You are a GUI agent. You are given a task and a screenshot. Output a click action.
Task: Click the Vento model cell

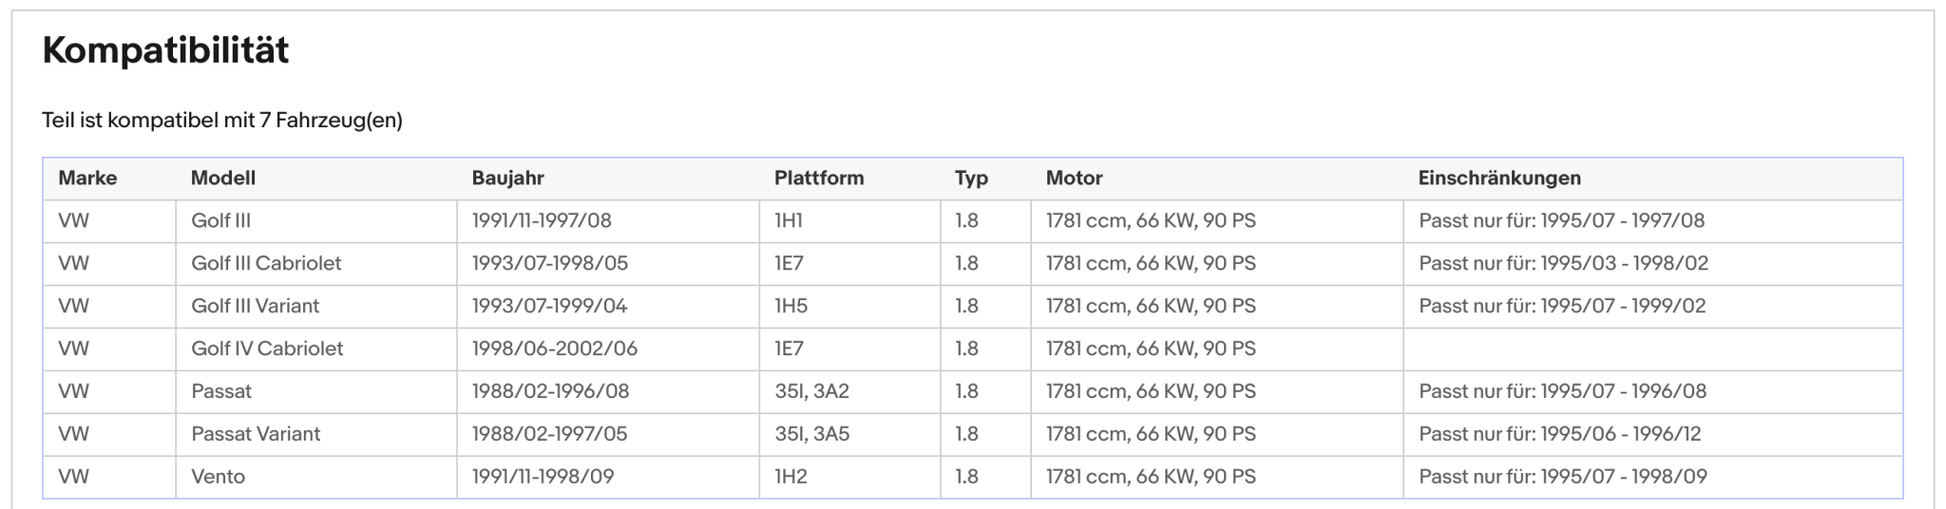(x=218, y=477)
